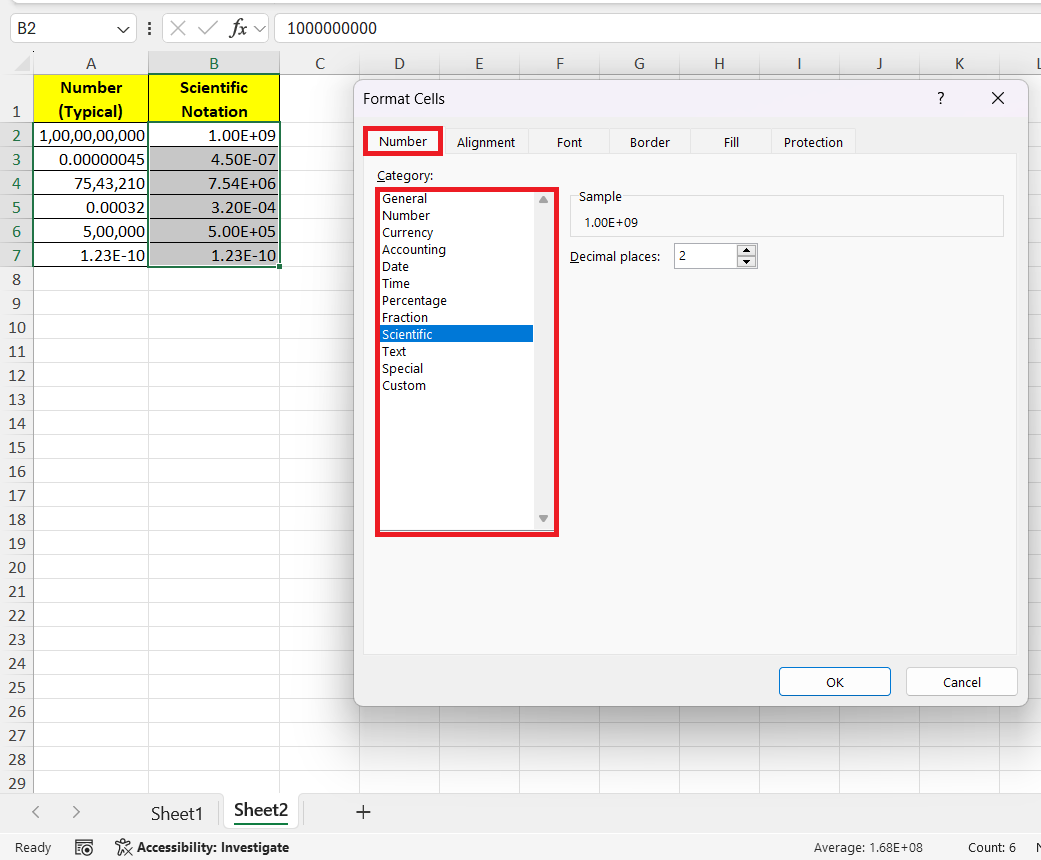Click the next sheet navigation arrow
The image size is (1041, 860).
coord(76,812)
